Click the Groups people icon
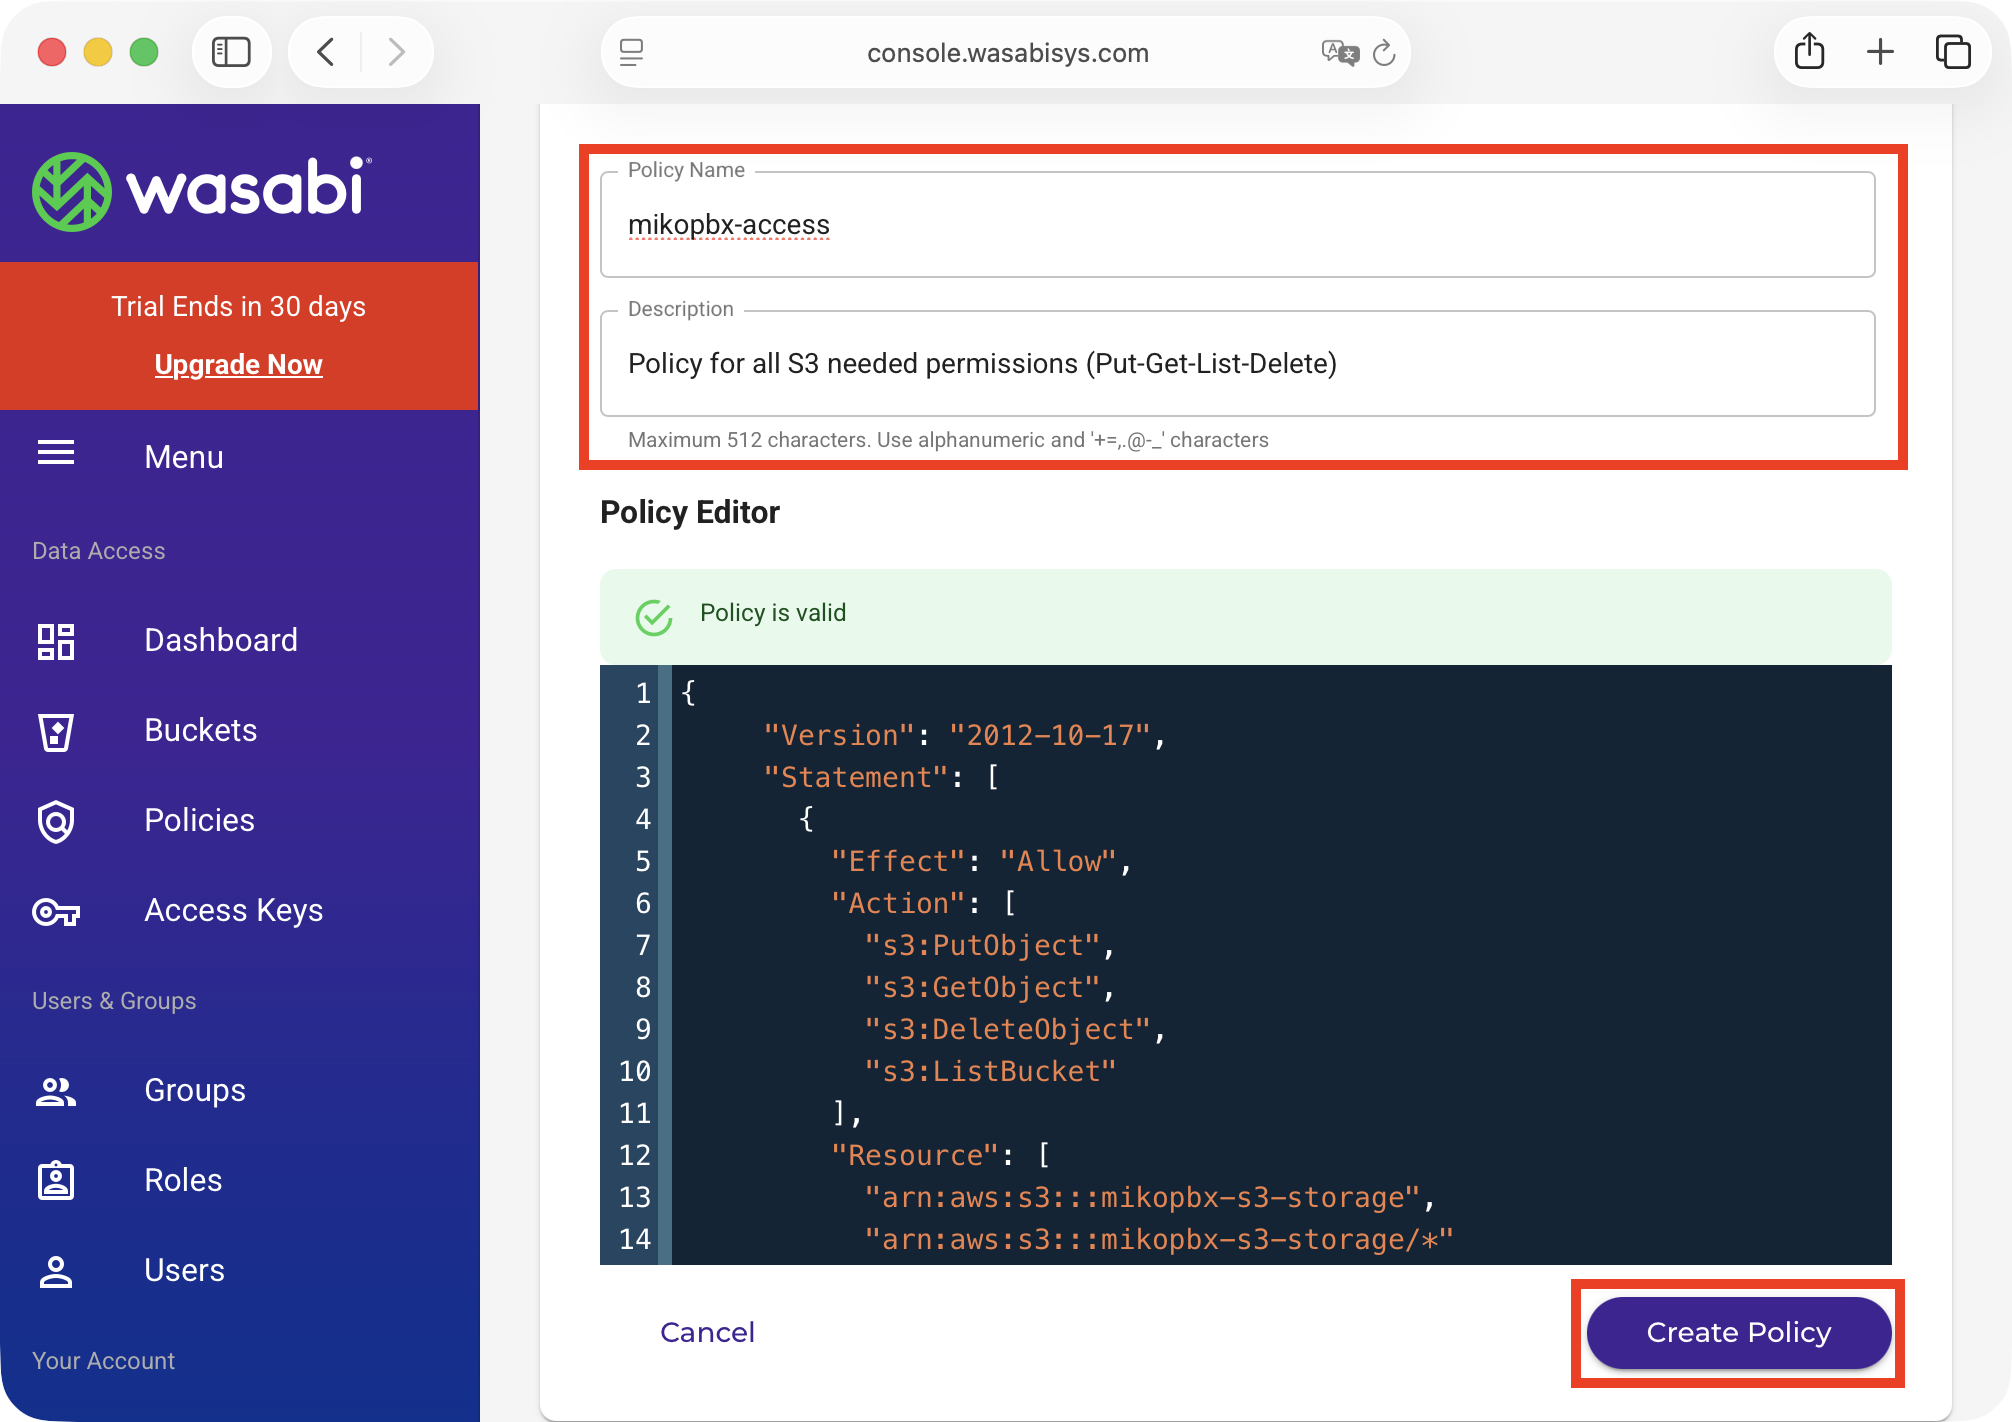The height and width of the screenshot is (1422, 2012). tap(56, 1091)
